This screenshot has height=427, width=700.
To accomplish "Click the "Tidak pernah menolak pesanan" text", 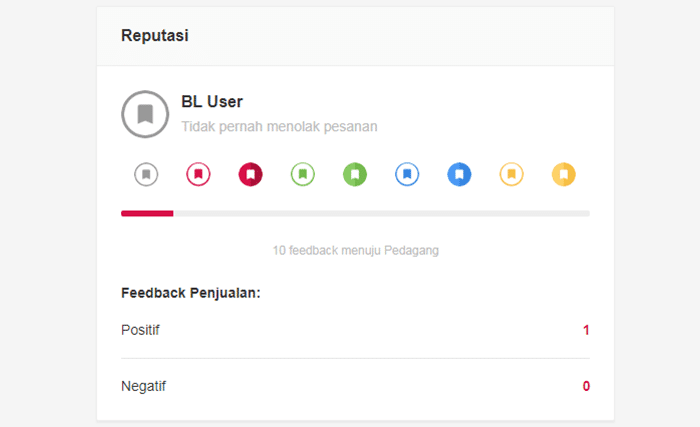I will pos(279,127).
